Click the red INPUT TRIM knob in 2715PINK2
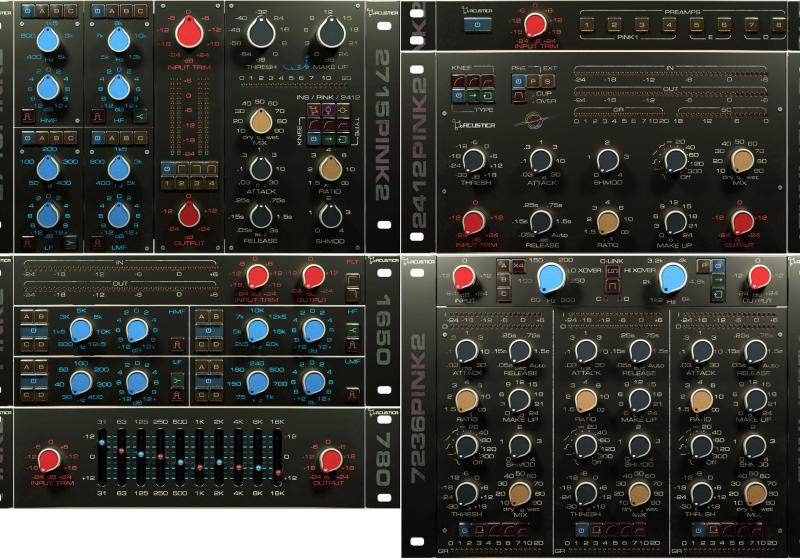The height and width of the screenshot is (560, 800). [189, 32]
